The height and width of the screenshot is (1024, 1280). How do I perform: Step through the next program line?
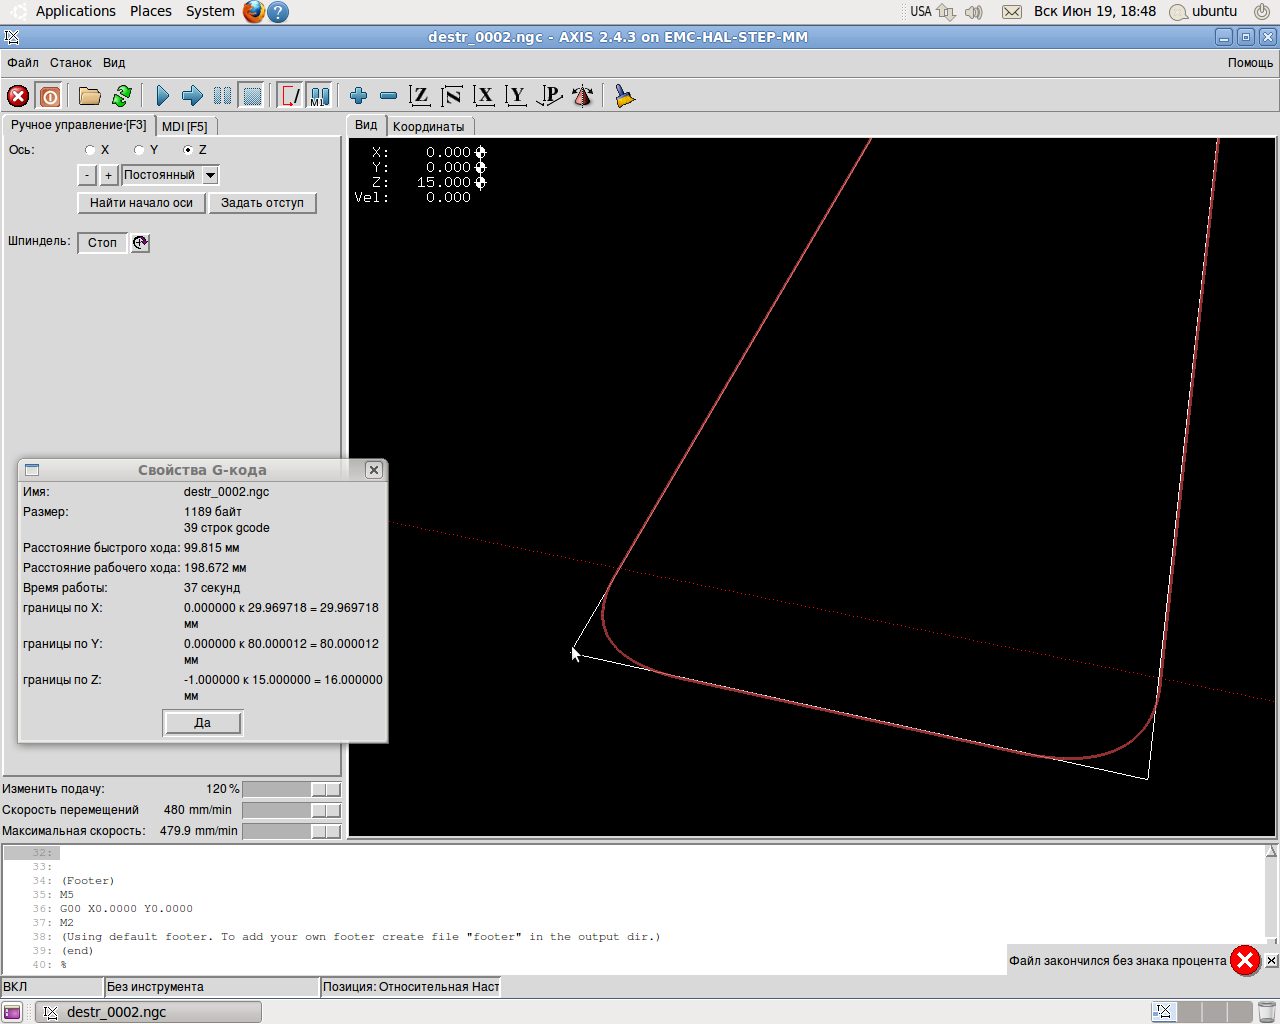coord(192,96)
